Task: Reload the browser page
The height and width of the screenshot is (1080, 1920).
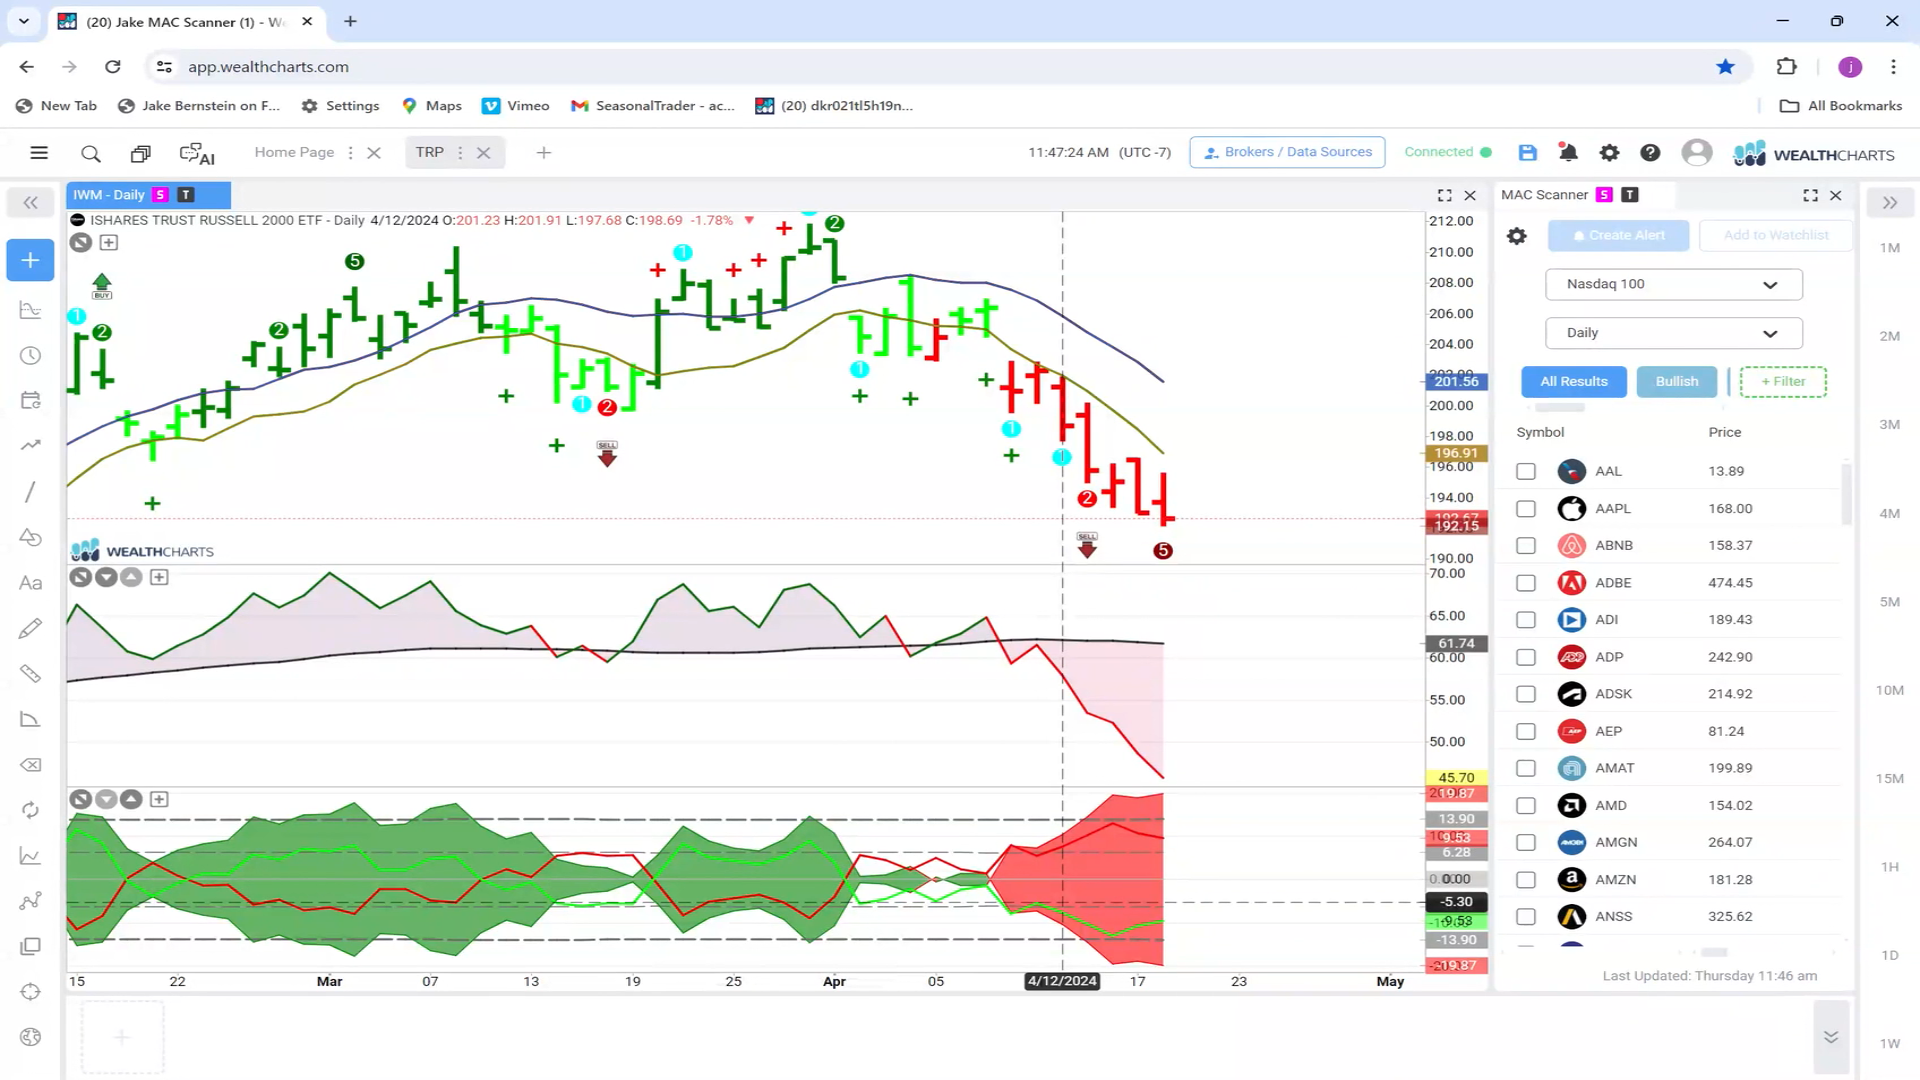Action: click(x=112, y=67)
